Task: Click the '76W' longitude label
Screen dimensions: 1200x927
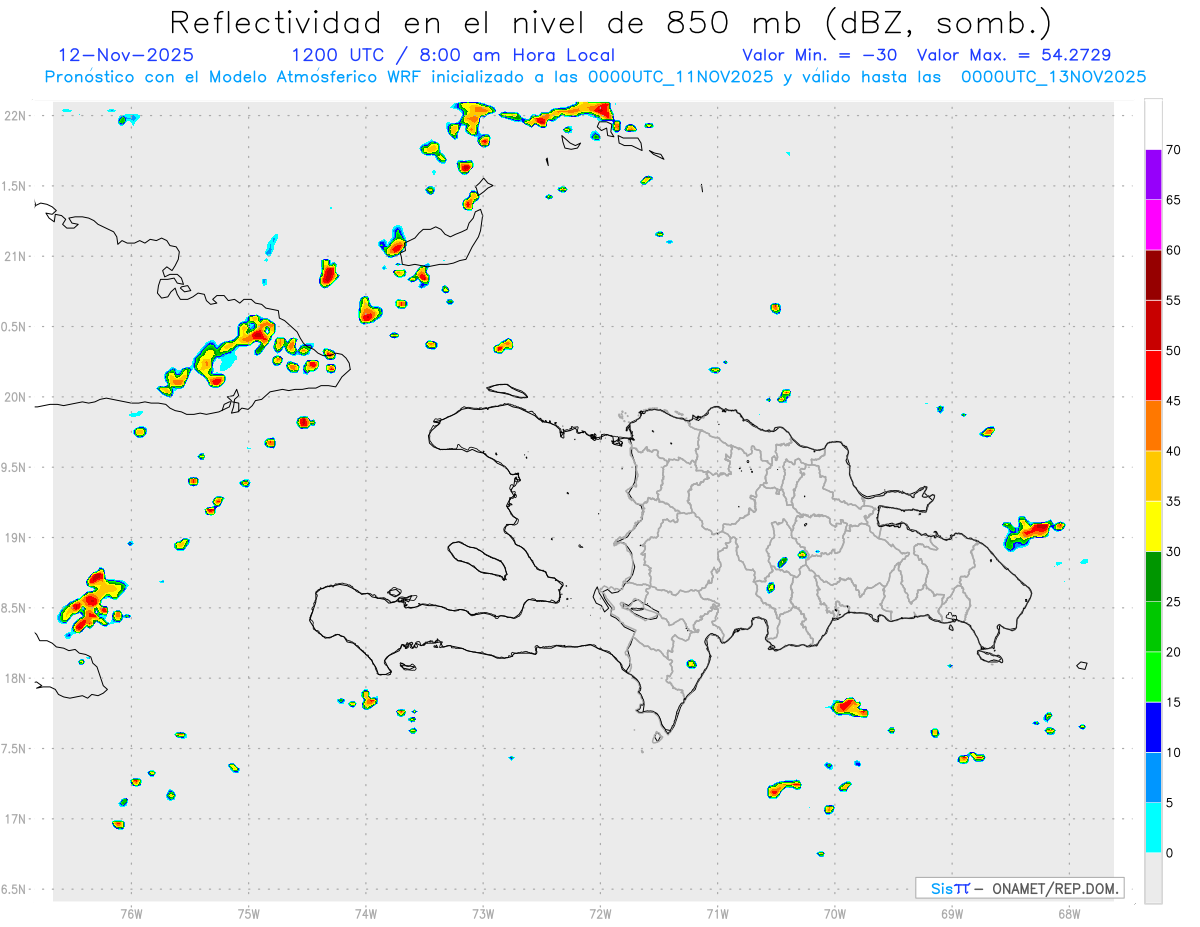Action: point(131,913)
